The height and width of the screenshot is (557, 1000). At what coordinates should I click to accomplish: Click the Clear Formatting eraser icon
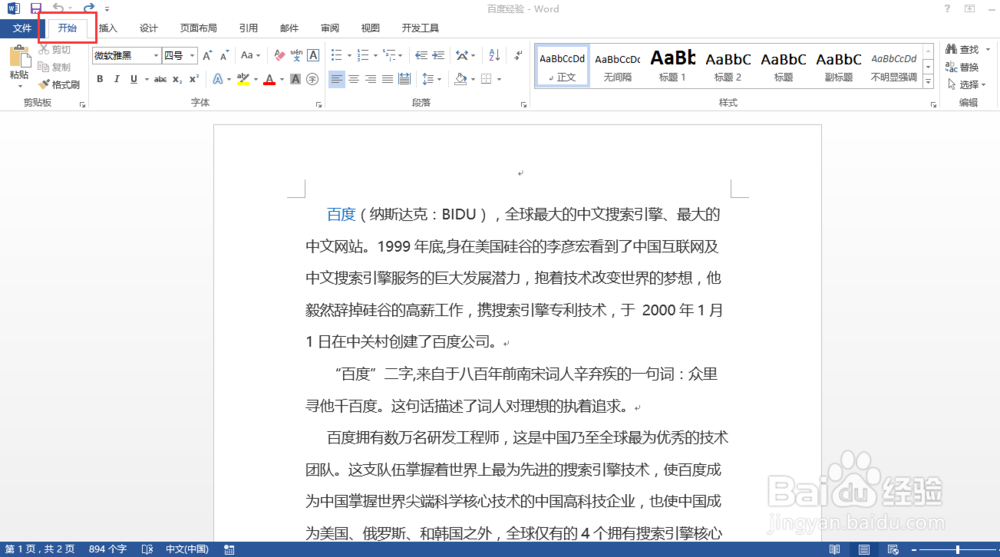279,56
